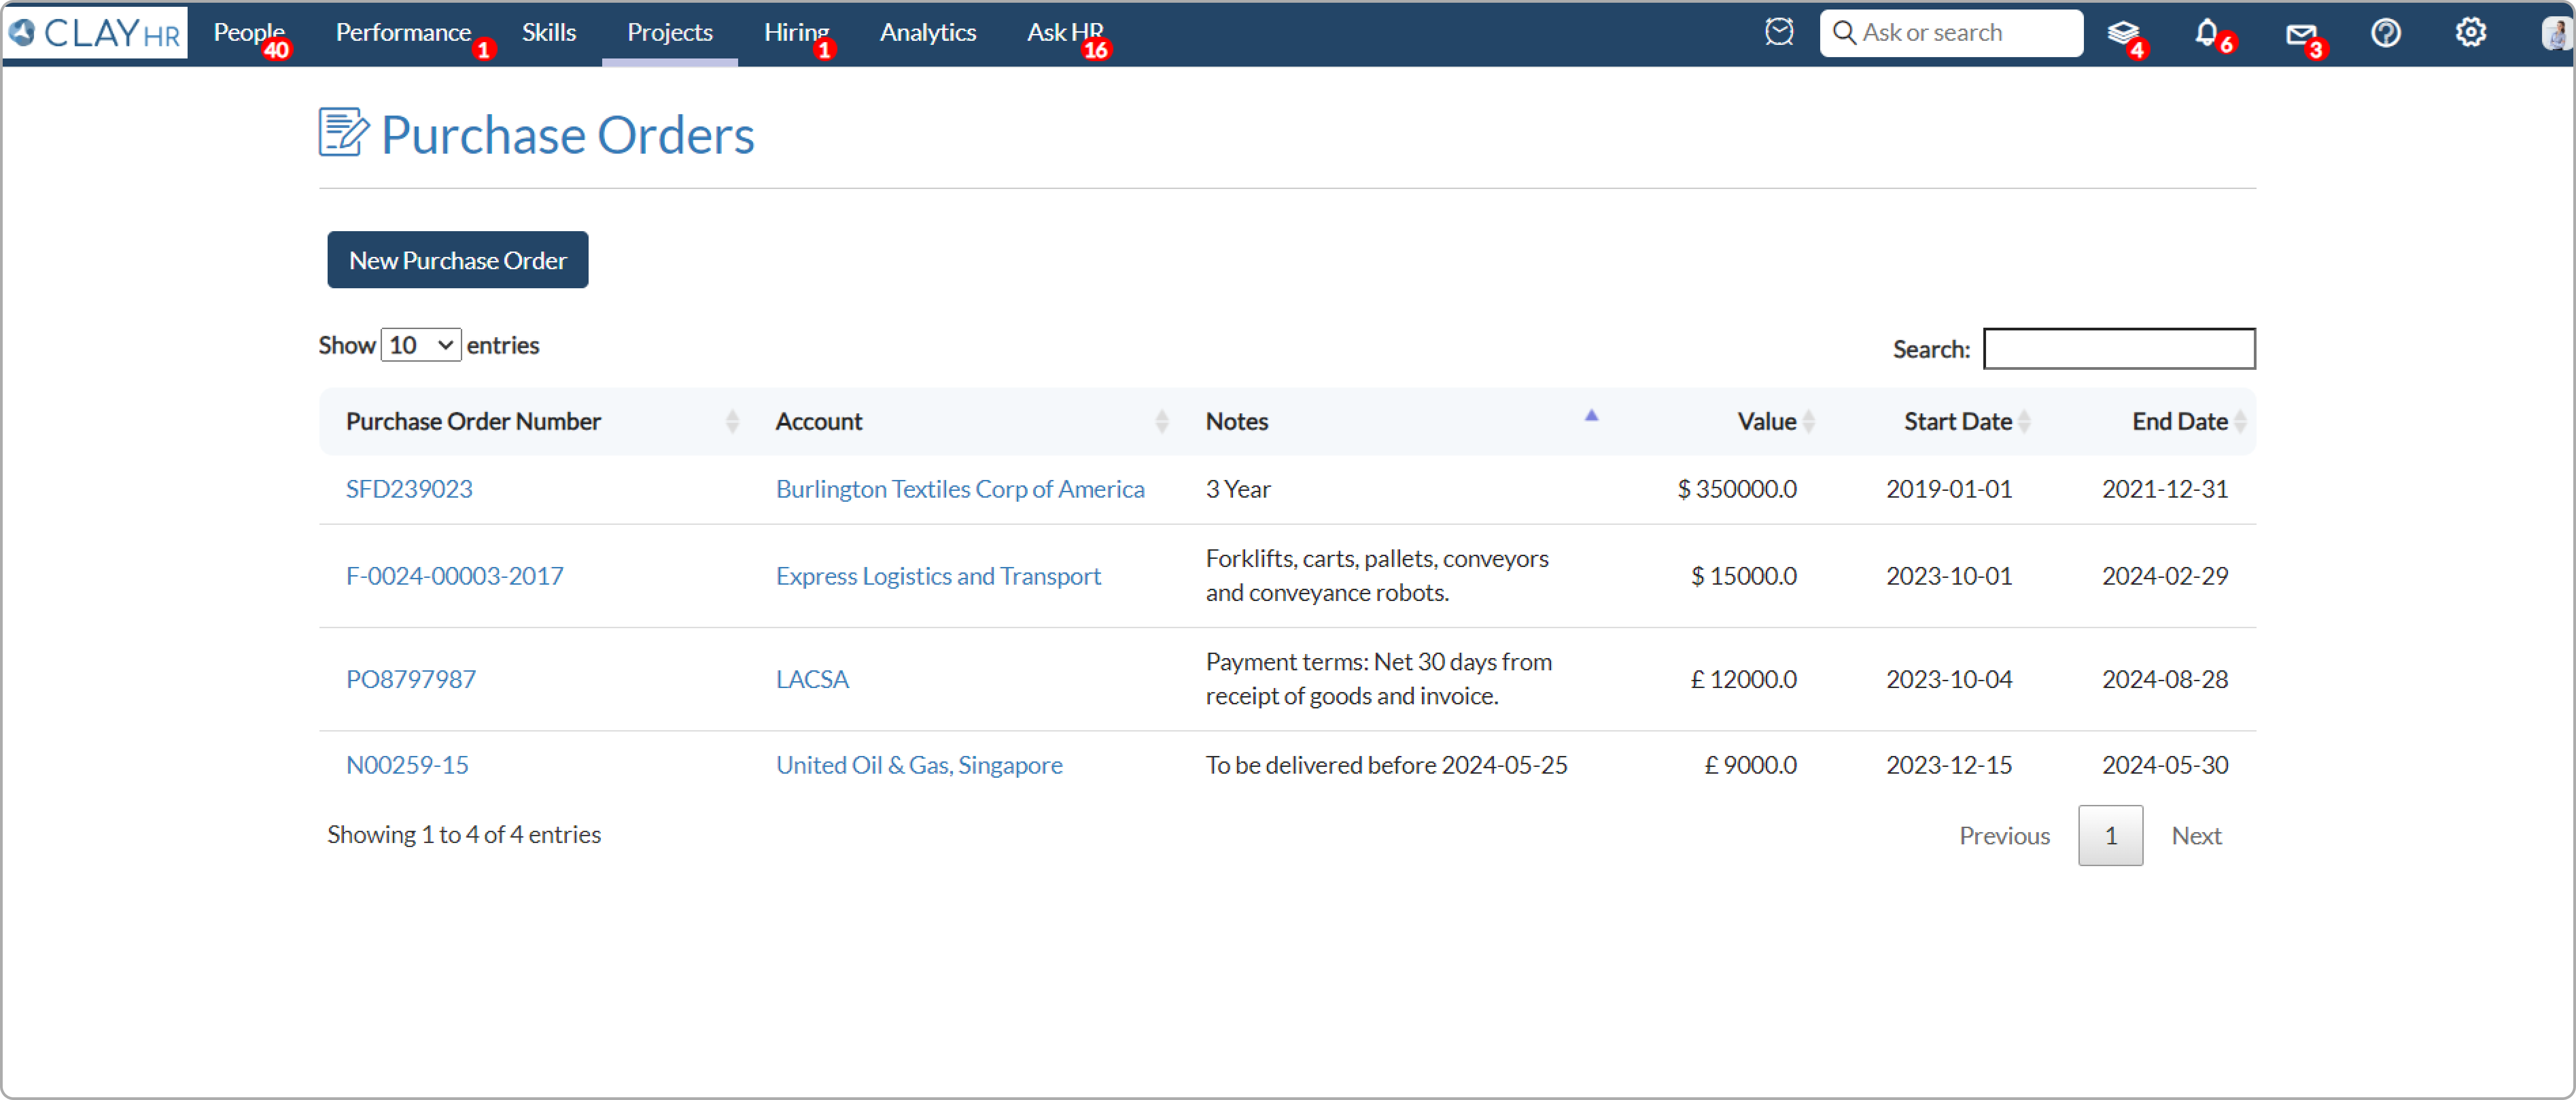The image size is (2576, 1100).
Task: Select page 1 in pagination
Action: [x=2111, y=836]
